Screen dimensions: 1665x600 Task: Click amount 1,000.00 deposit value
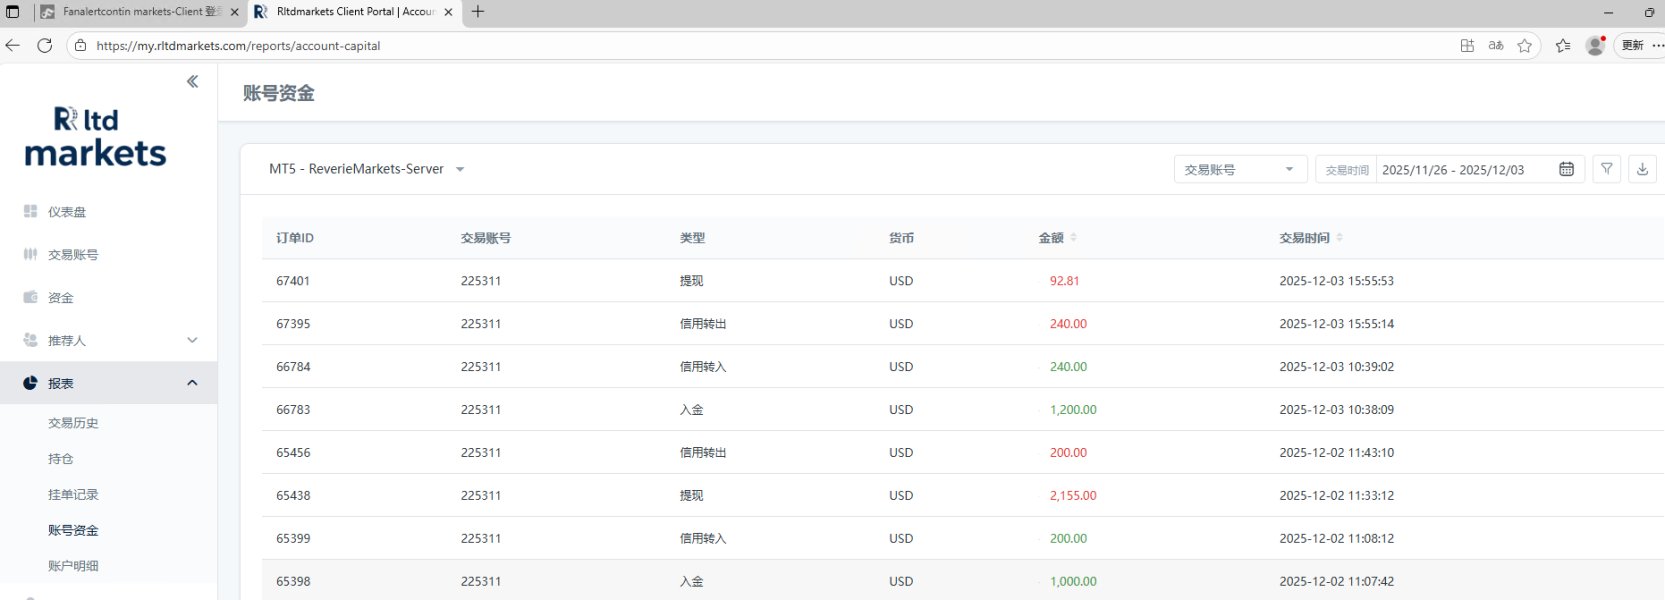[1073, 581]
